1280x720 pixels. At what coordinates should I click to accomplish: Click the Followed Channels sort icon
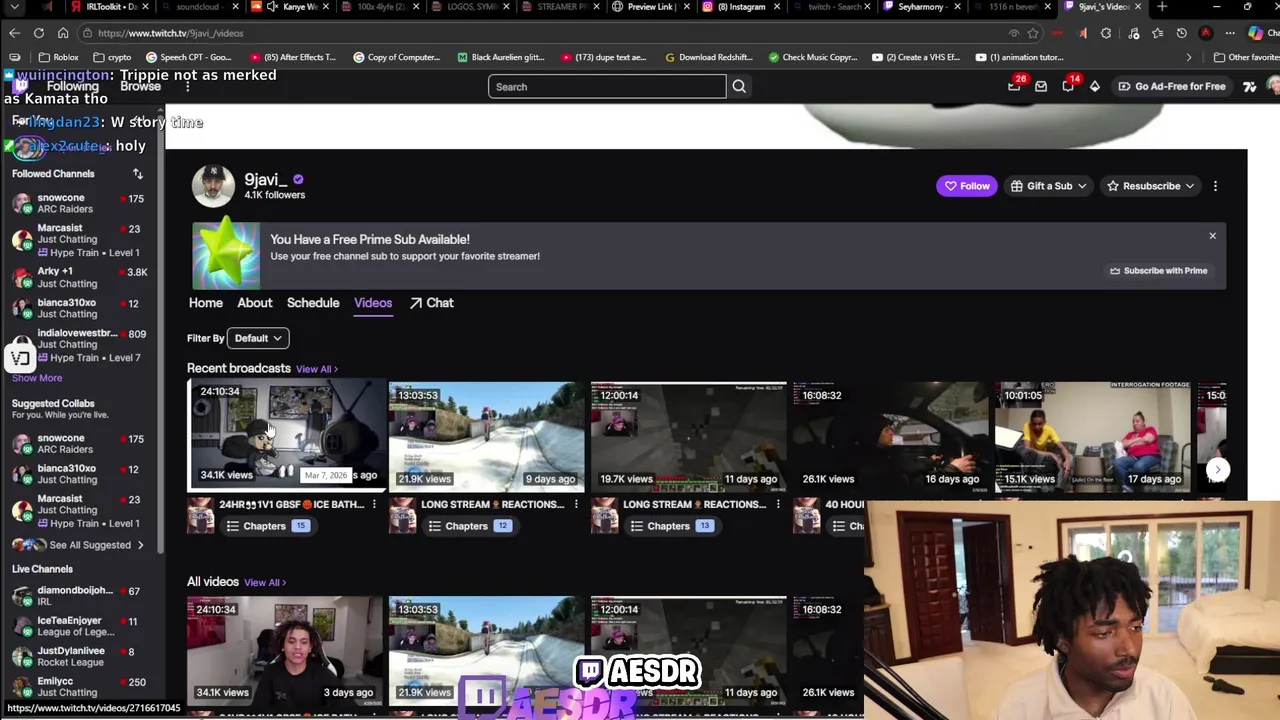138,174
